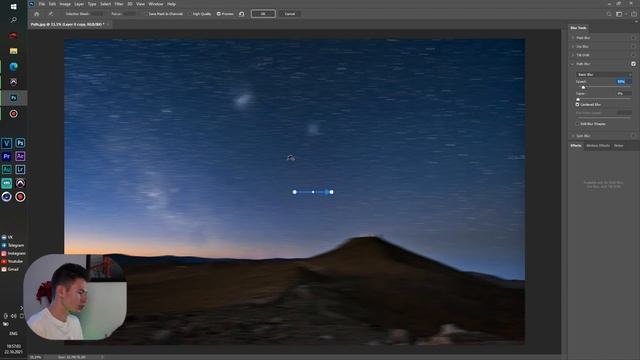The width and height of the screenshot is (640, 360).
Task: Launch the V app desktop shortcut
Action: pyautogui.click(x=7, y=143)
